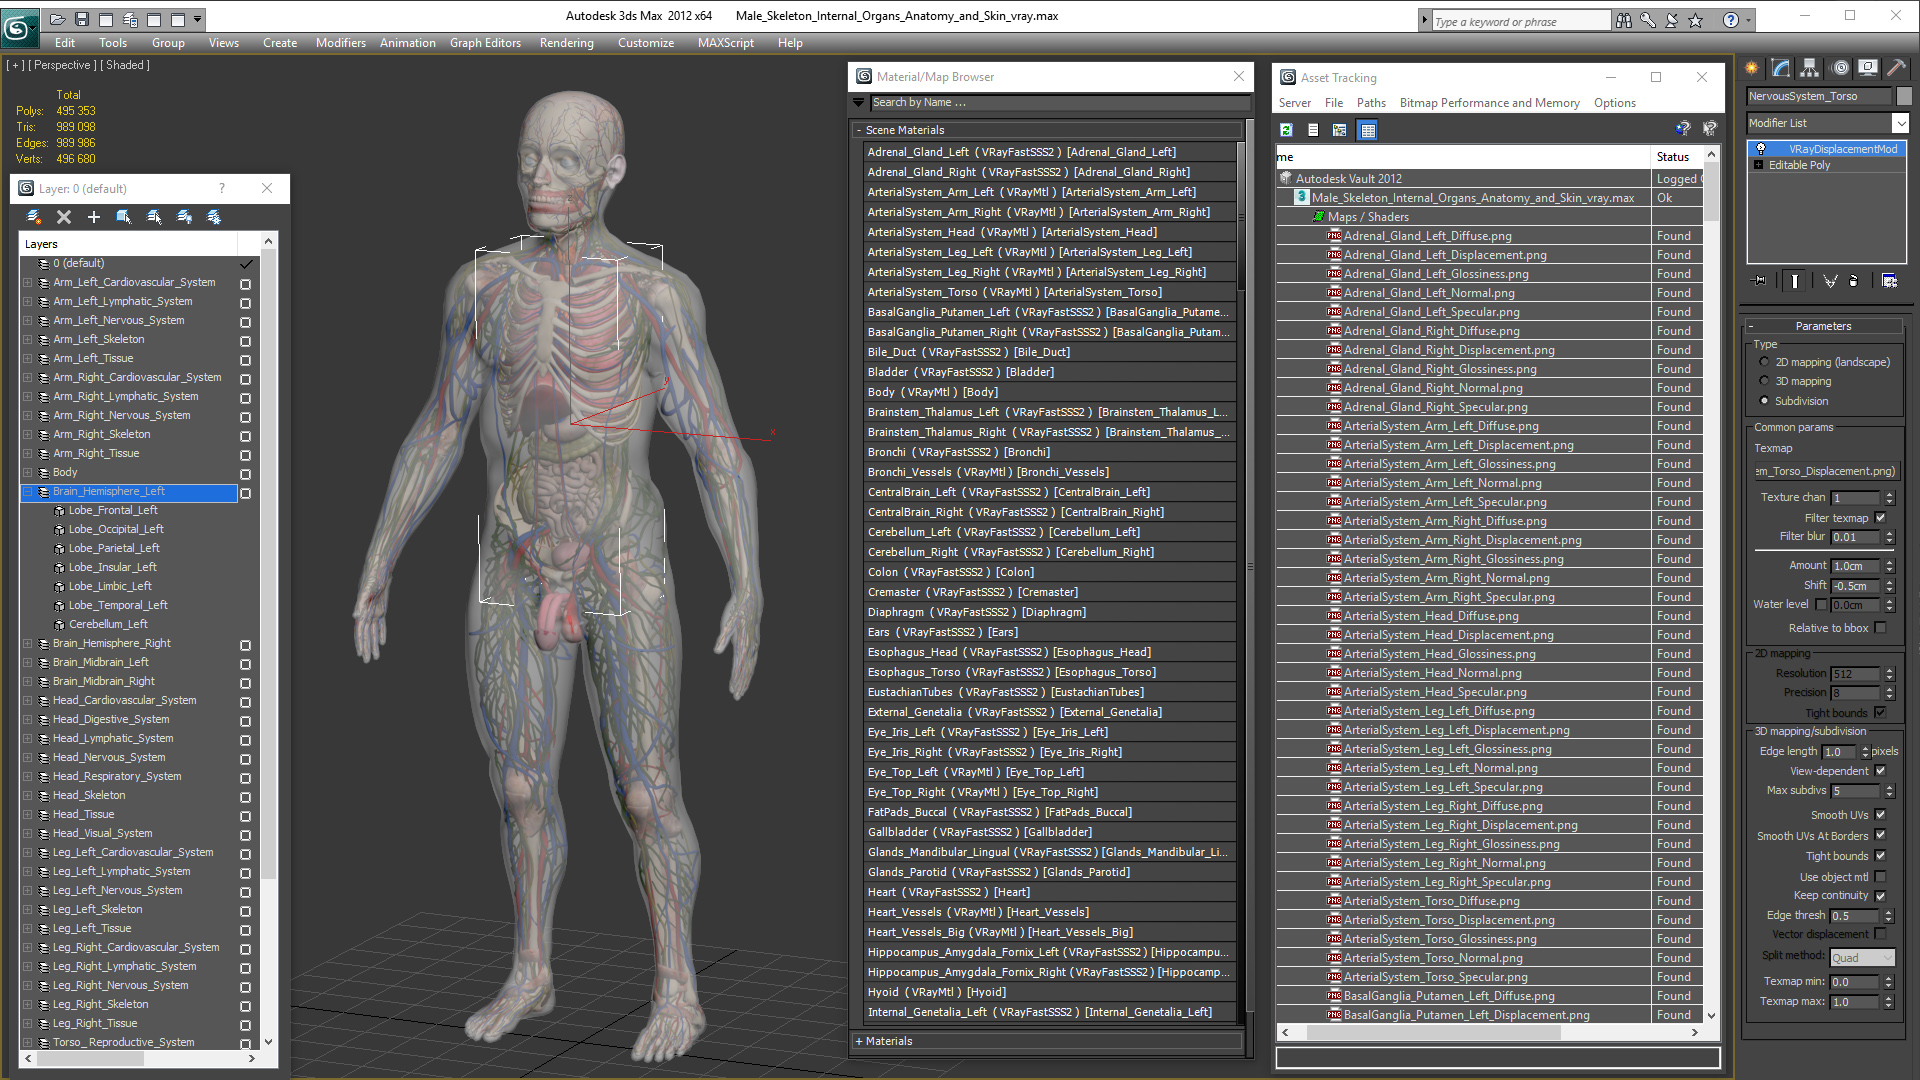Image resolution: width=1920 pixels, height=1080 pixels.
Task: Click the [Perspective] viewport label
Action: (x=62, y=65)
